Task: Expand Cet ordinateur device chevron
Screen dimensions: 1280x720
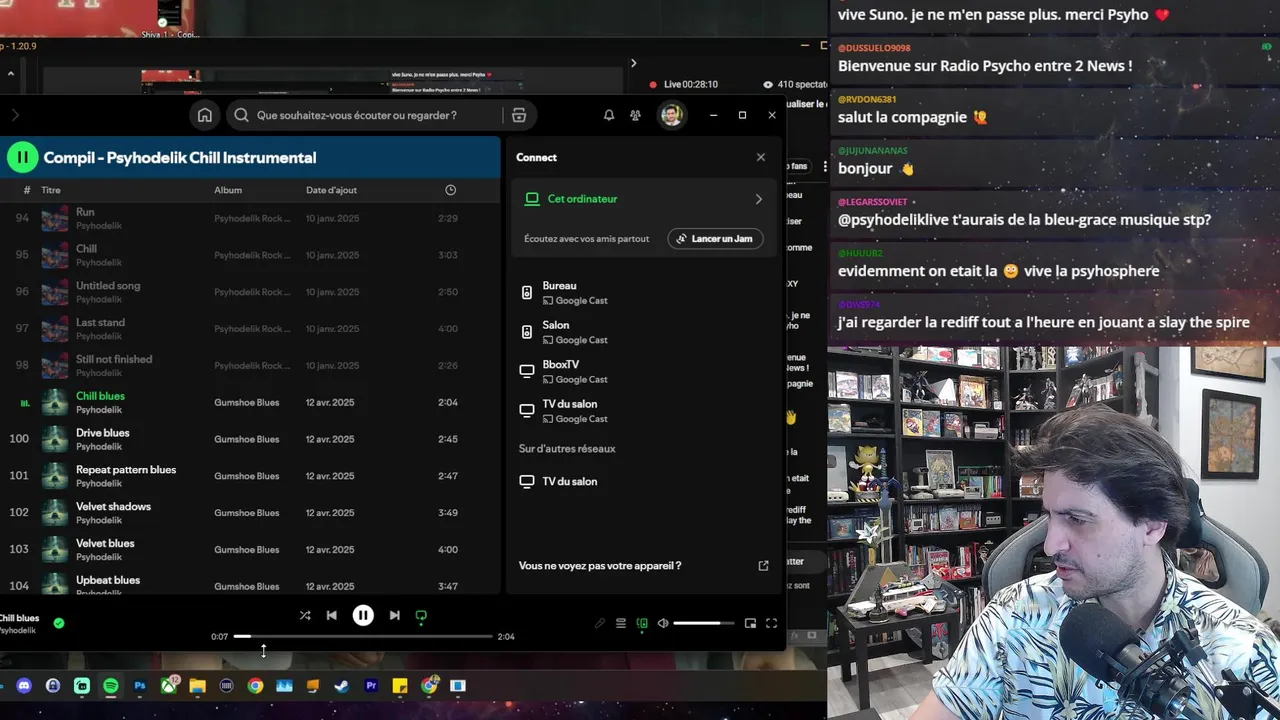Action: (x=758, y=199)
